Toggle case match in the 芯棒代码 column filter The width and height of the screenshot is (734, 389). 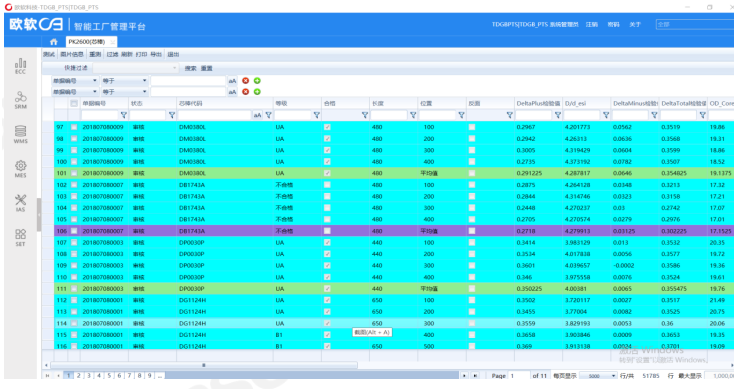[x=257, y=115]
